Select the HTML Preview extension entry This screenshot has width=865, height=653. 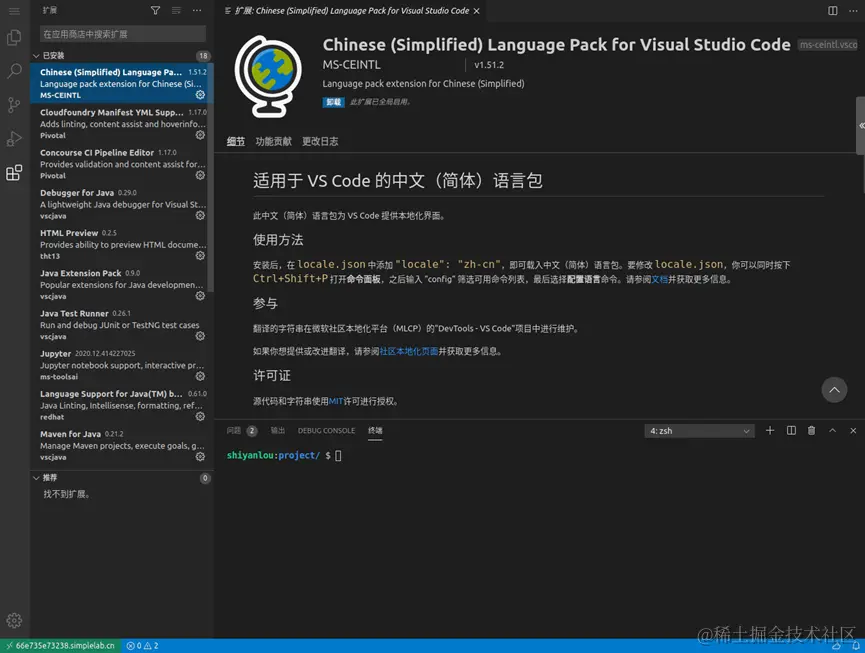point(120,244)
